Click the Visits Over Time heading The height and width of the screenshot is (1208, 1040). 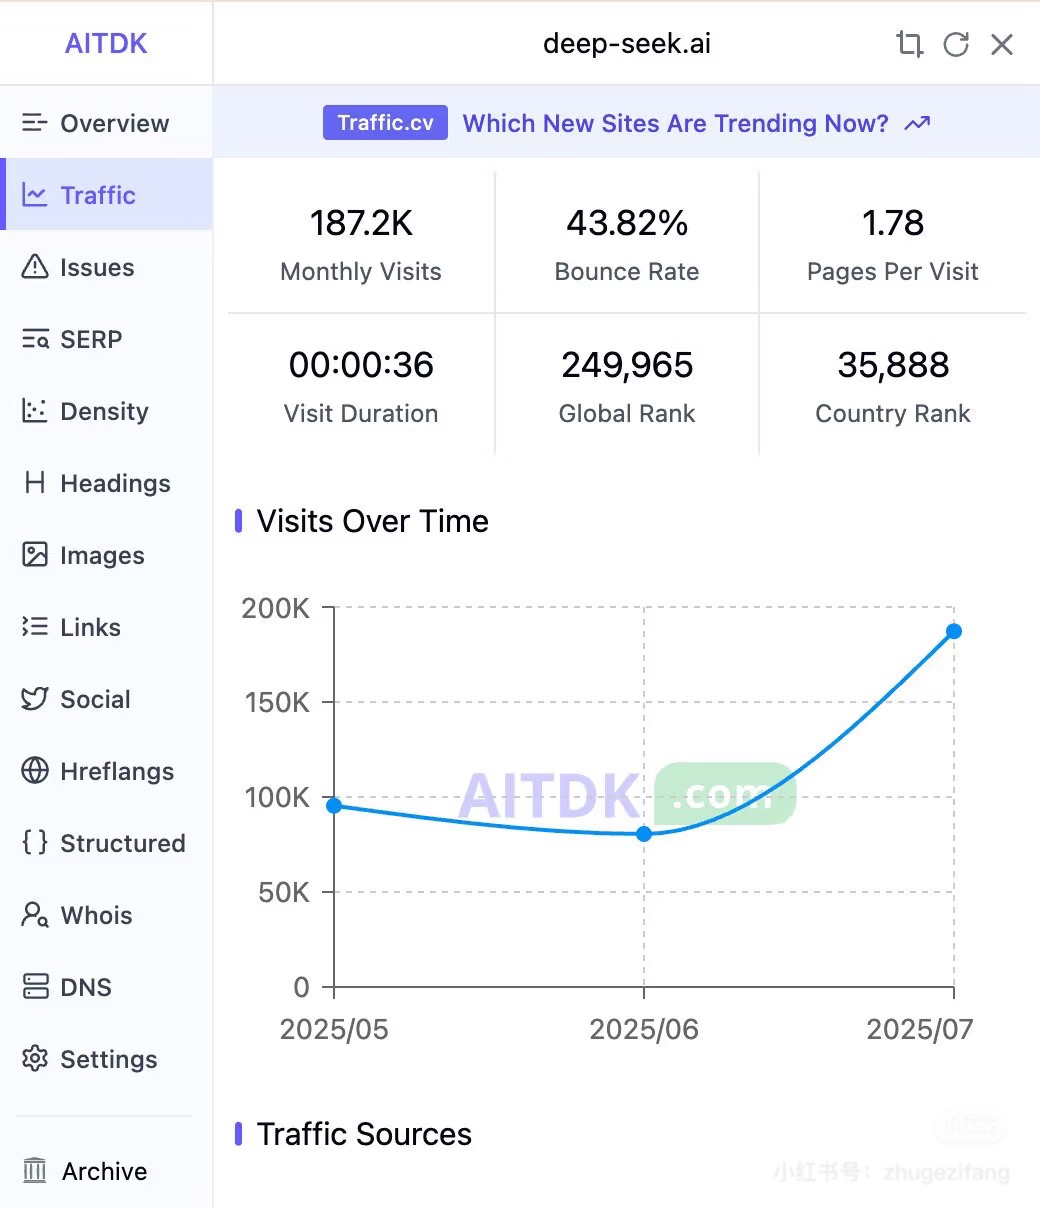tap(373, 521)
